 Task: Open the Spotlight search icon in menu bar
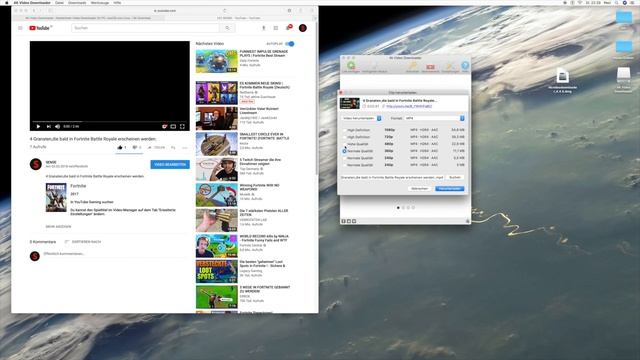616,2
